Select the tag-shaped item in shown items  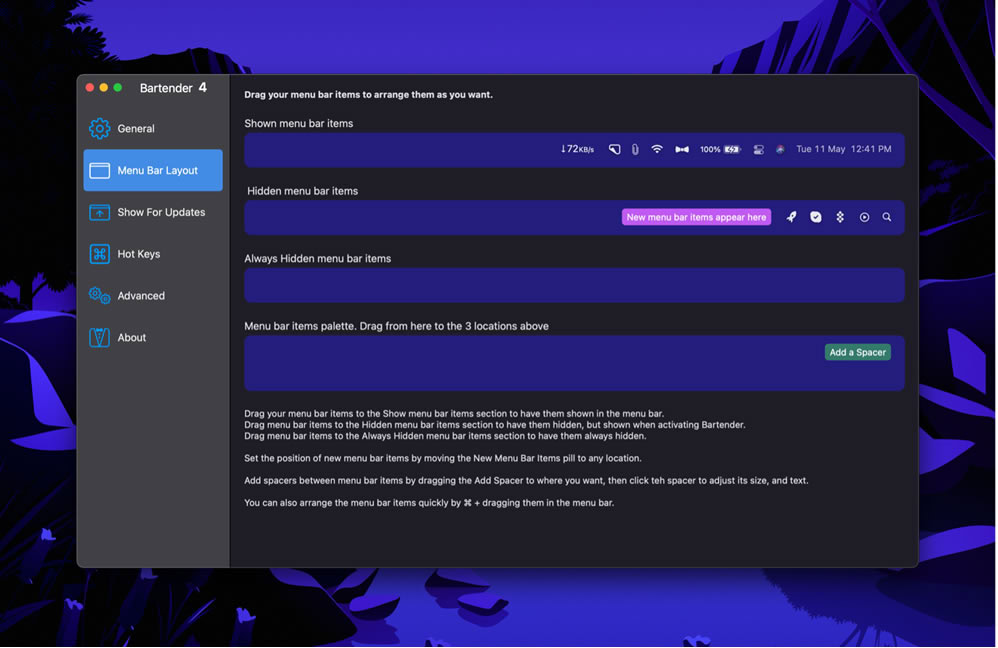[x=614, y=150]
